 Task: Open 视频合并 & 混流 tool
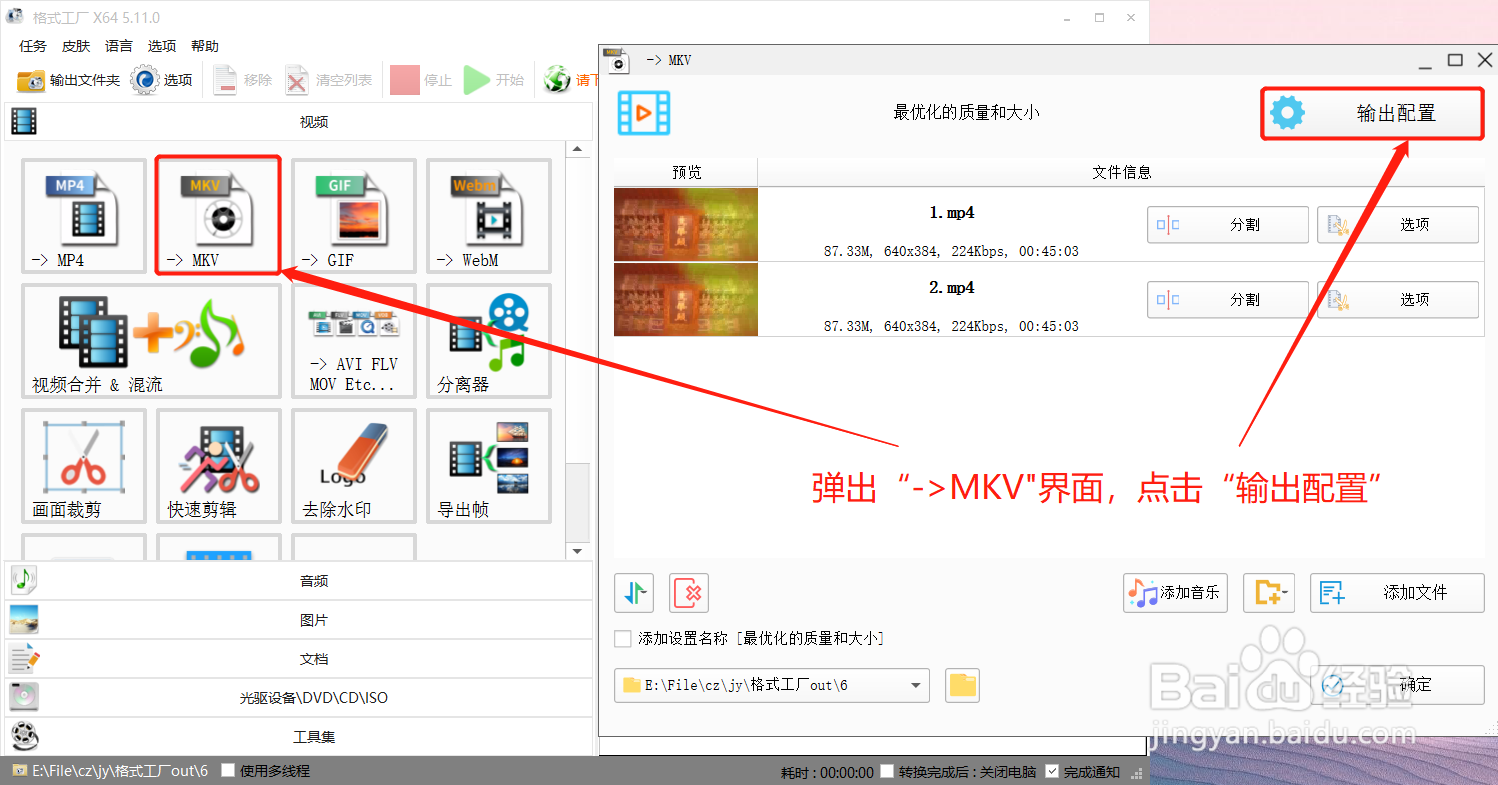pos(151,341)
